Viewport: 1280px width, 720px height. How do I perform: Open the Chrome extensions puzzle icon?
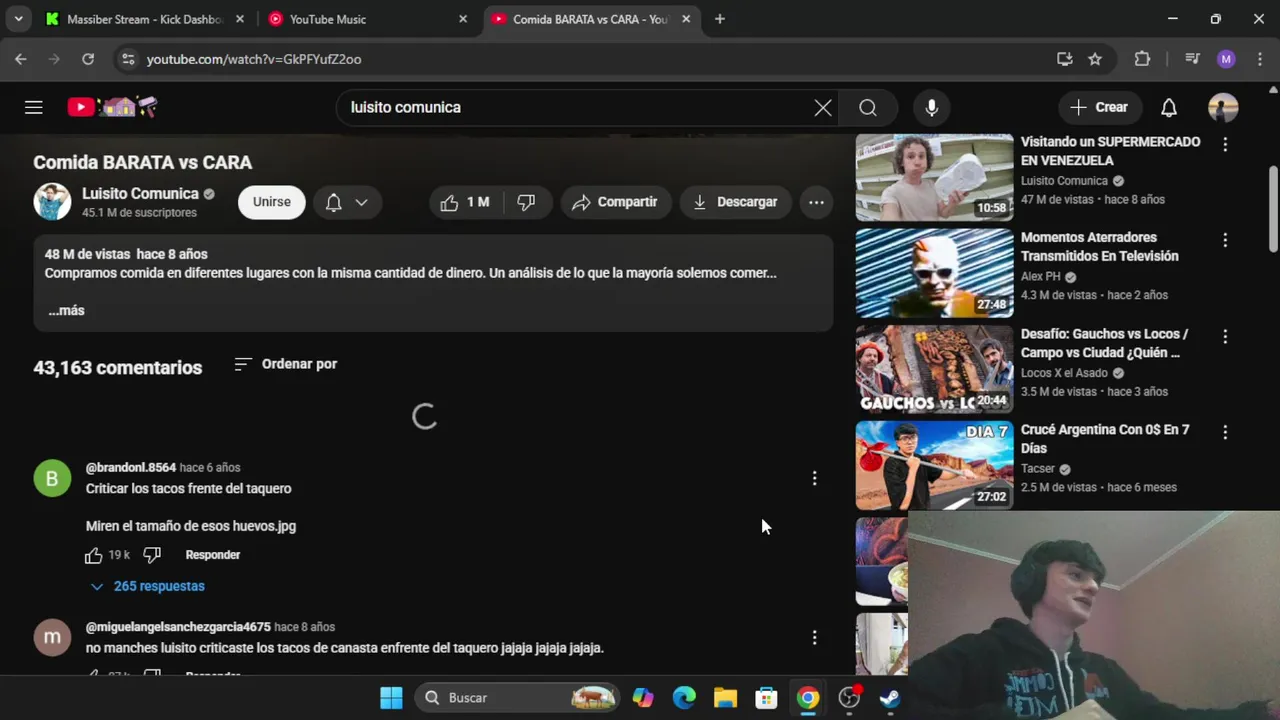coord(1142,59)
